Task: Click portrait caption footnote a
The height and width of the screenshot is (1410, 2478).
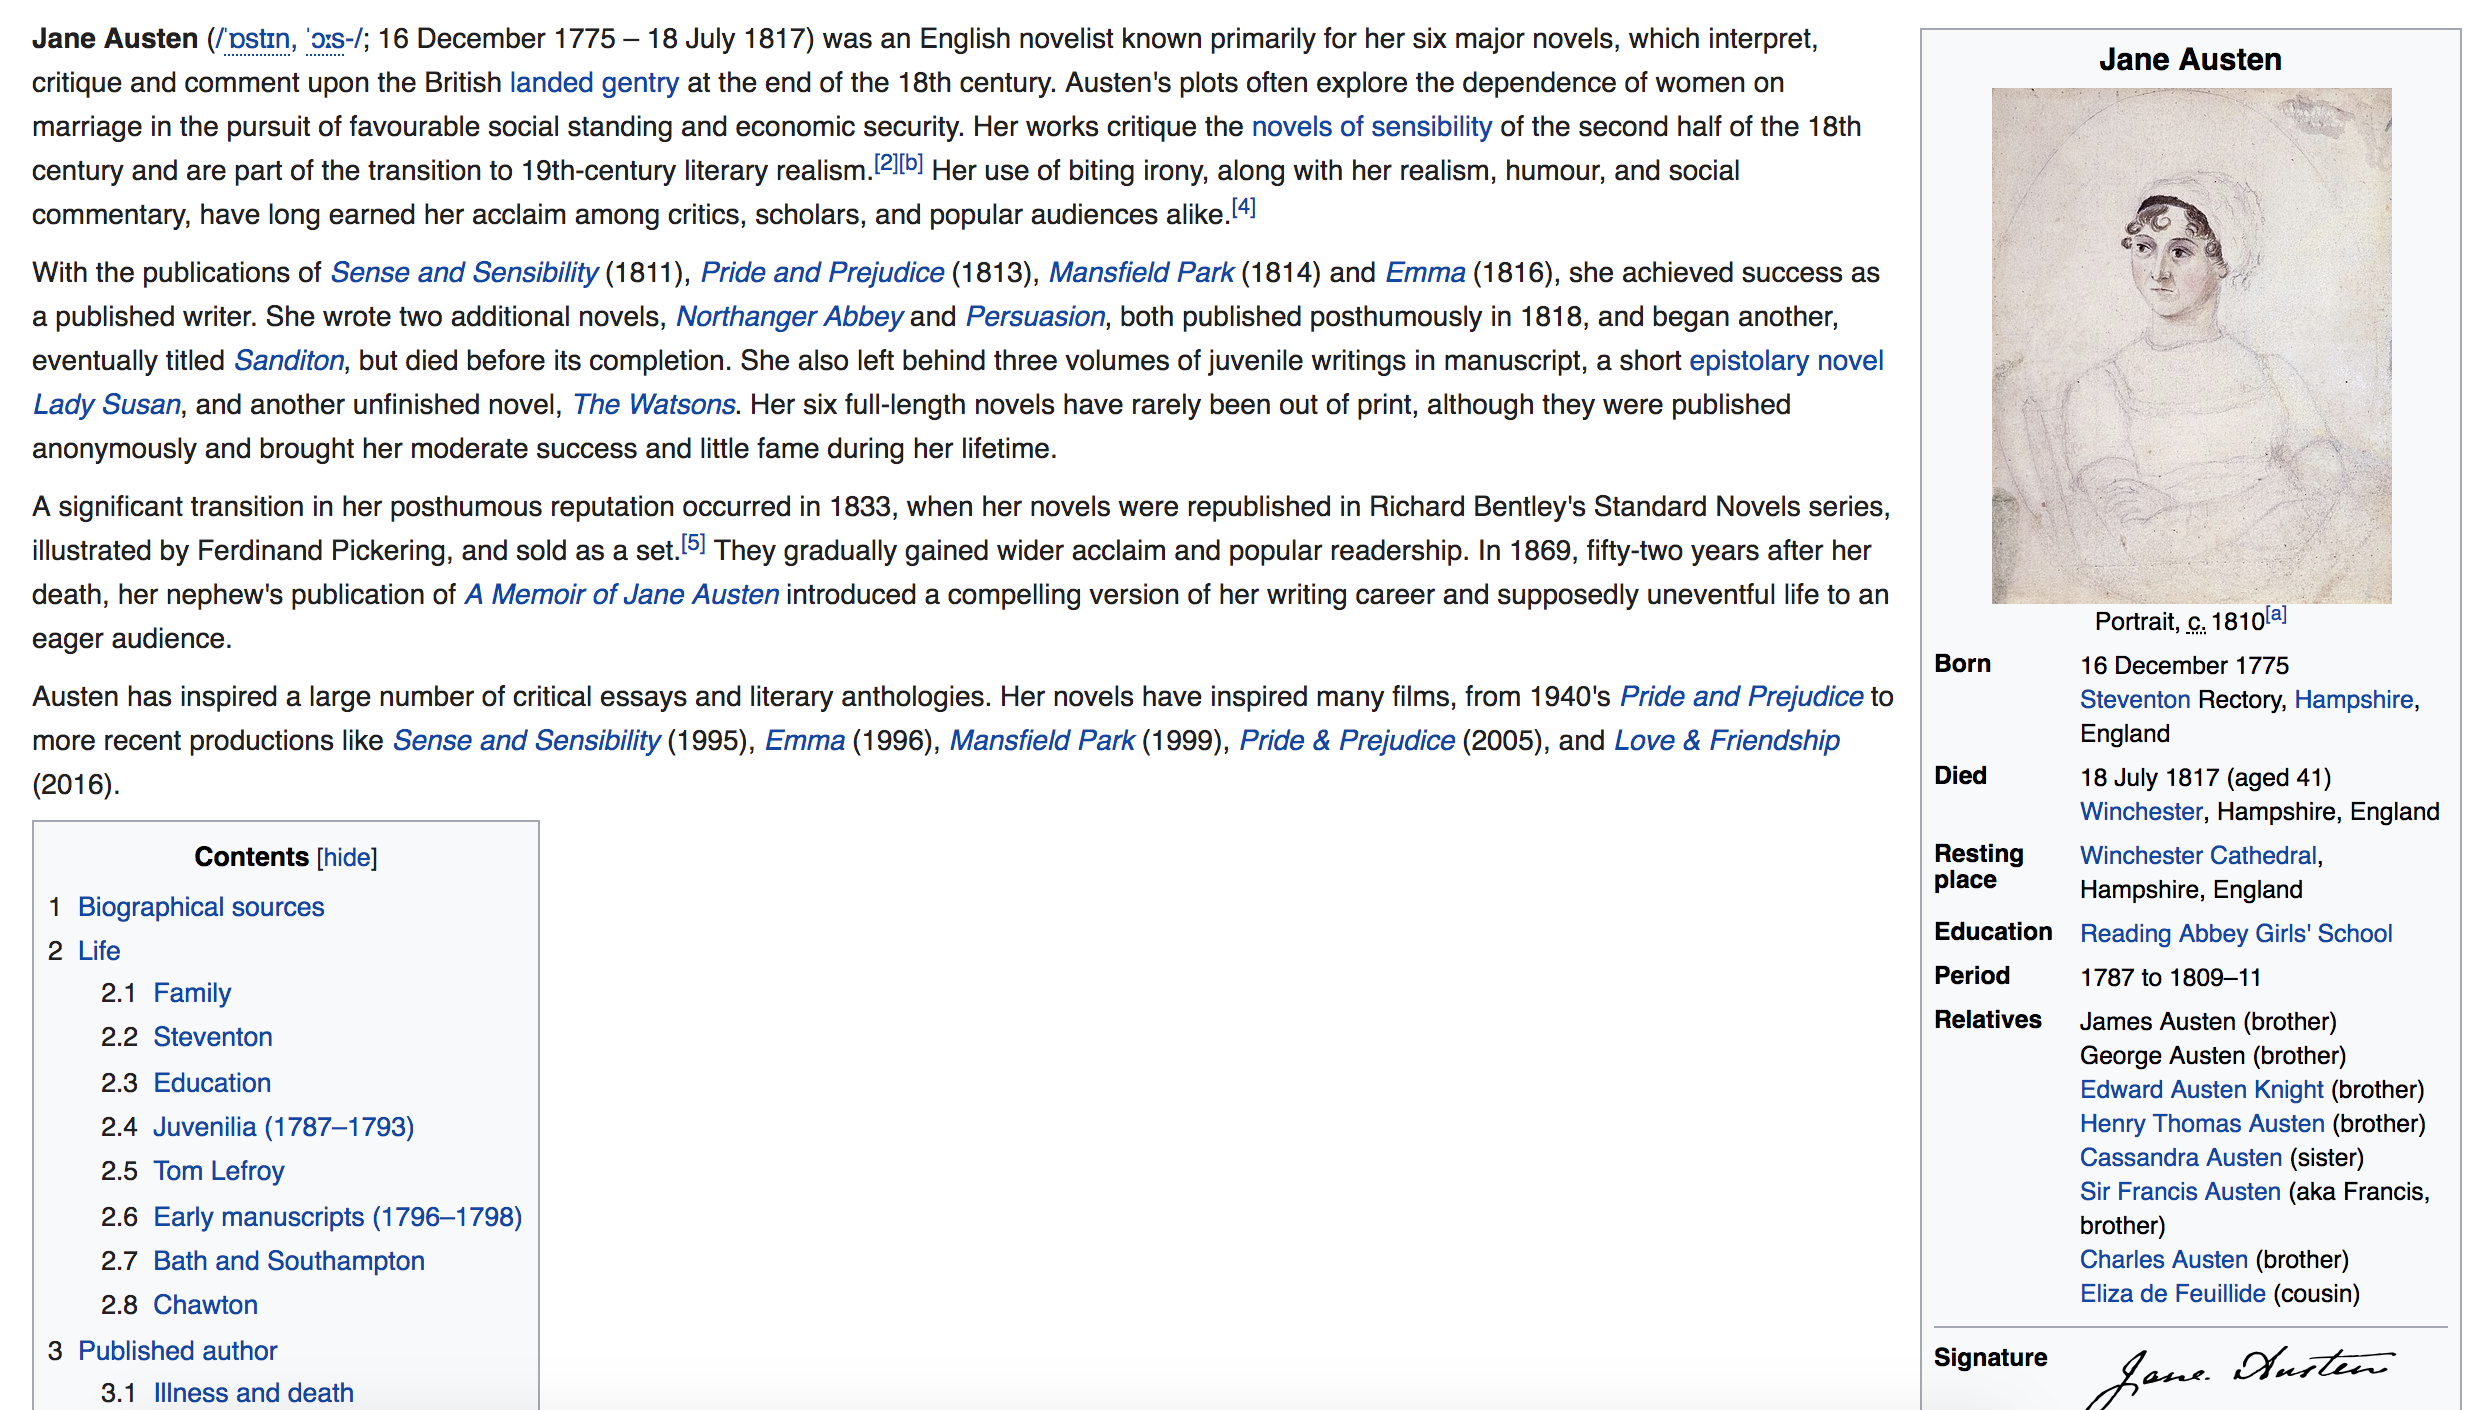Action: [x=2276, y=615]
